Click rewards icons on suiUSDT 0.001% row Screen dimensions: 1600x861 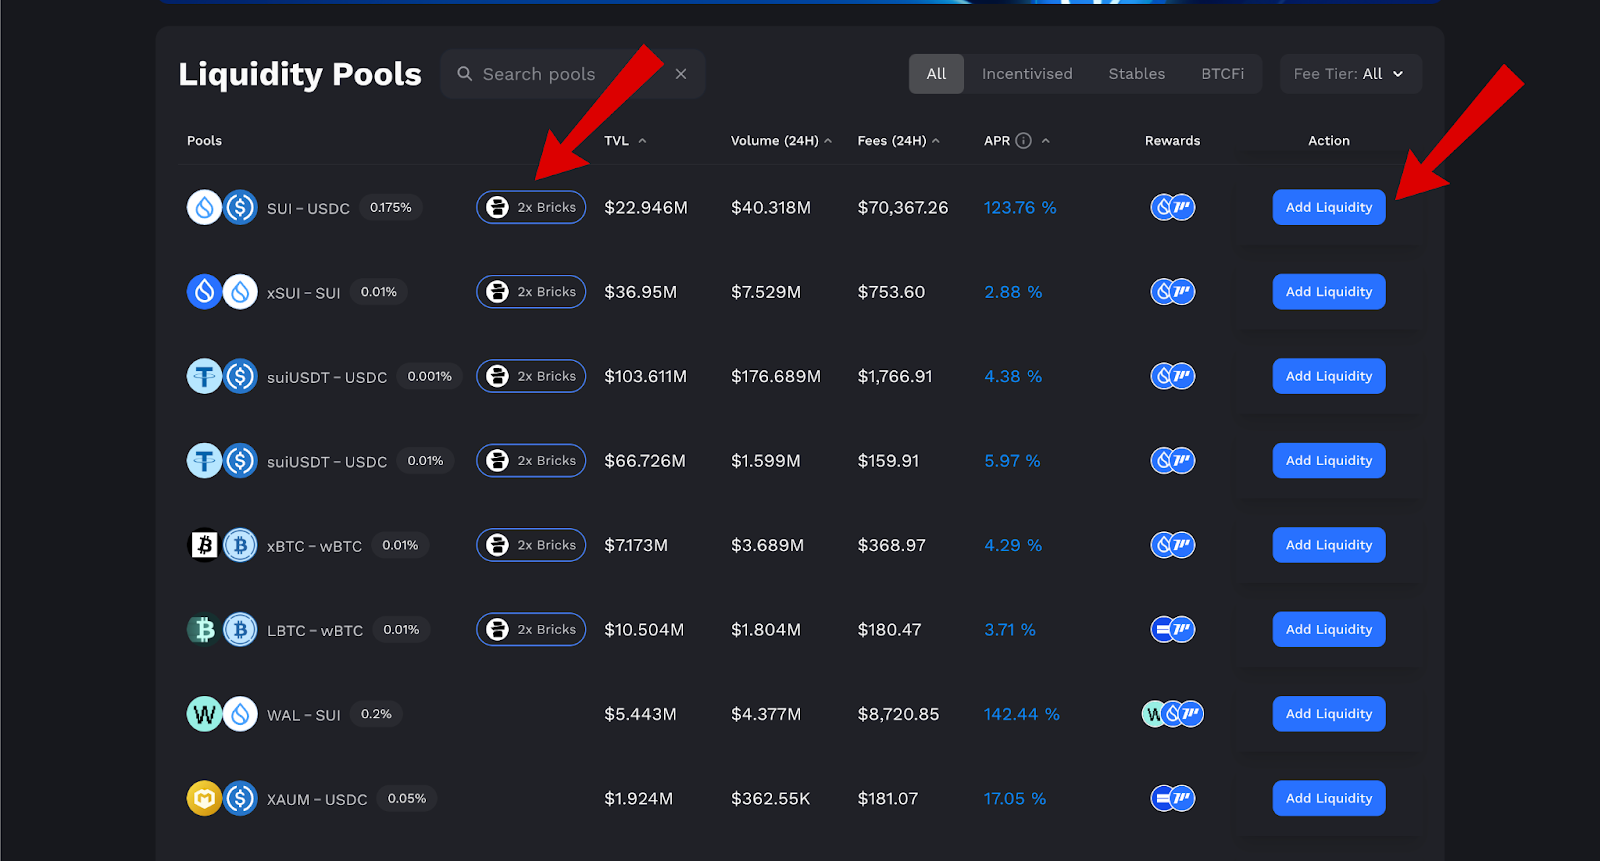click(x=1173, y=376)
